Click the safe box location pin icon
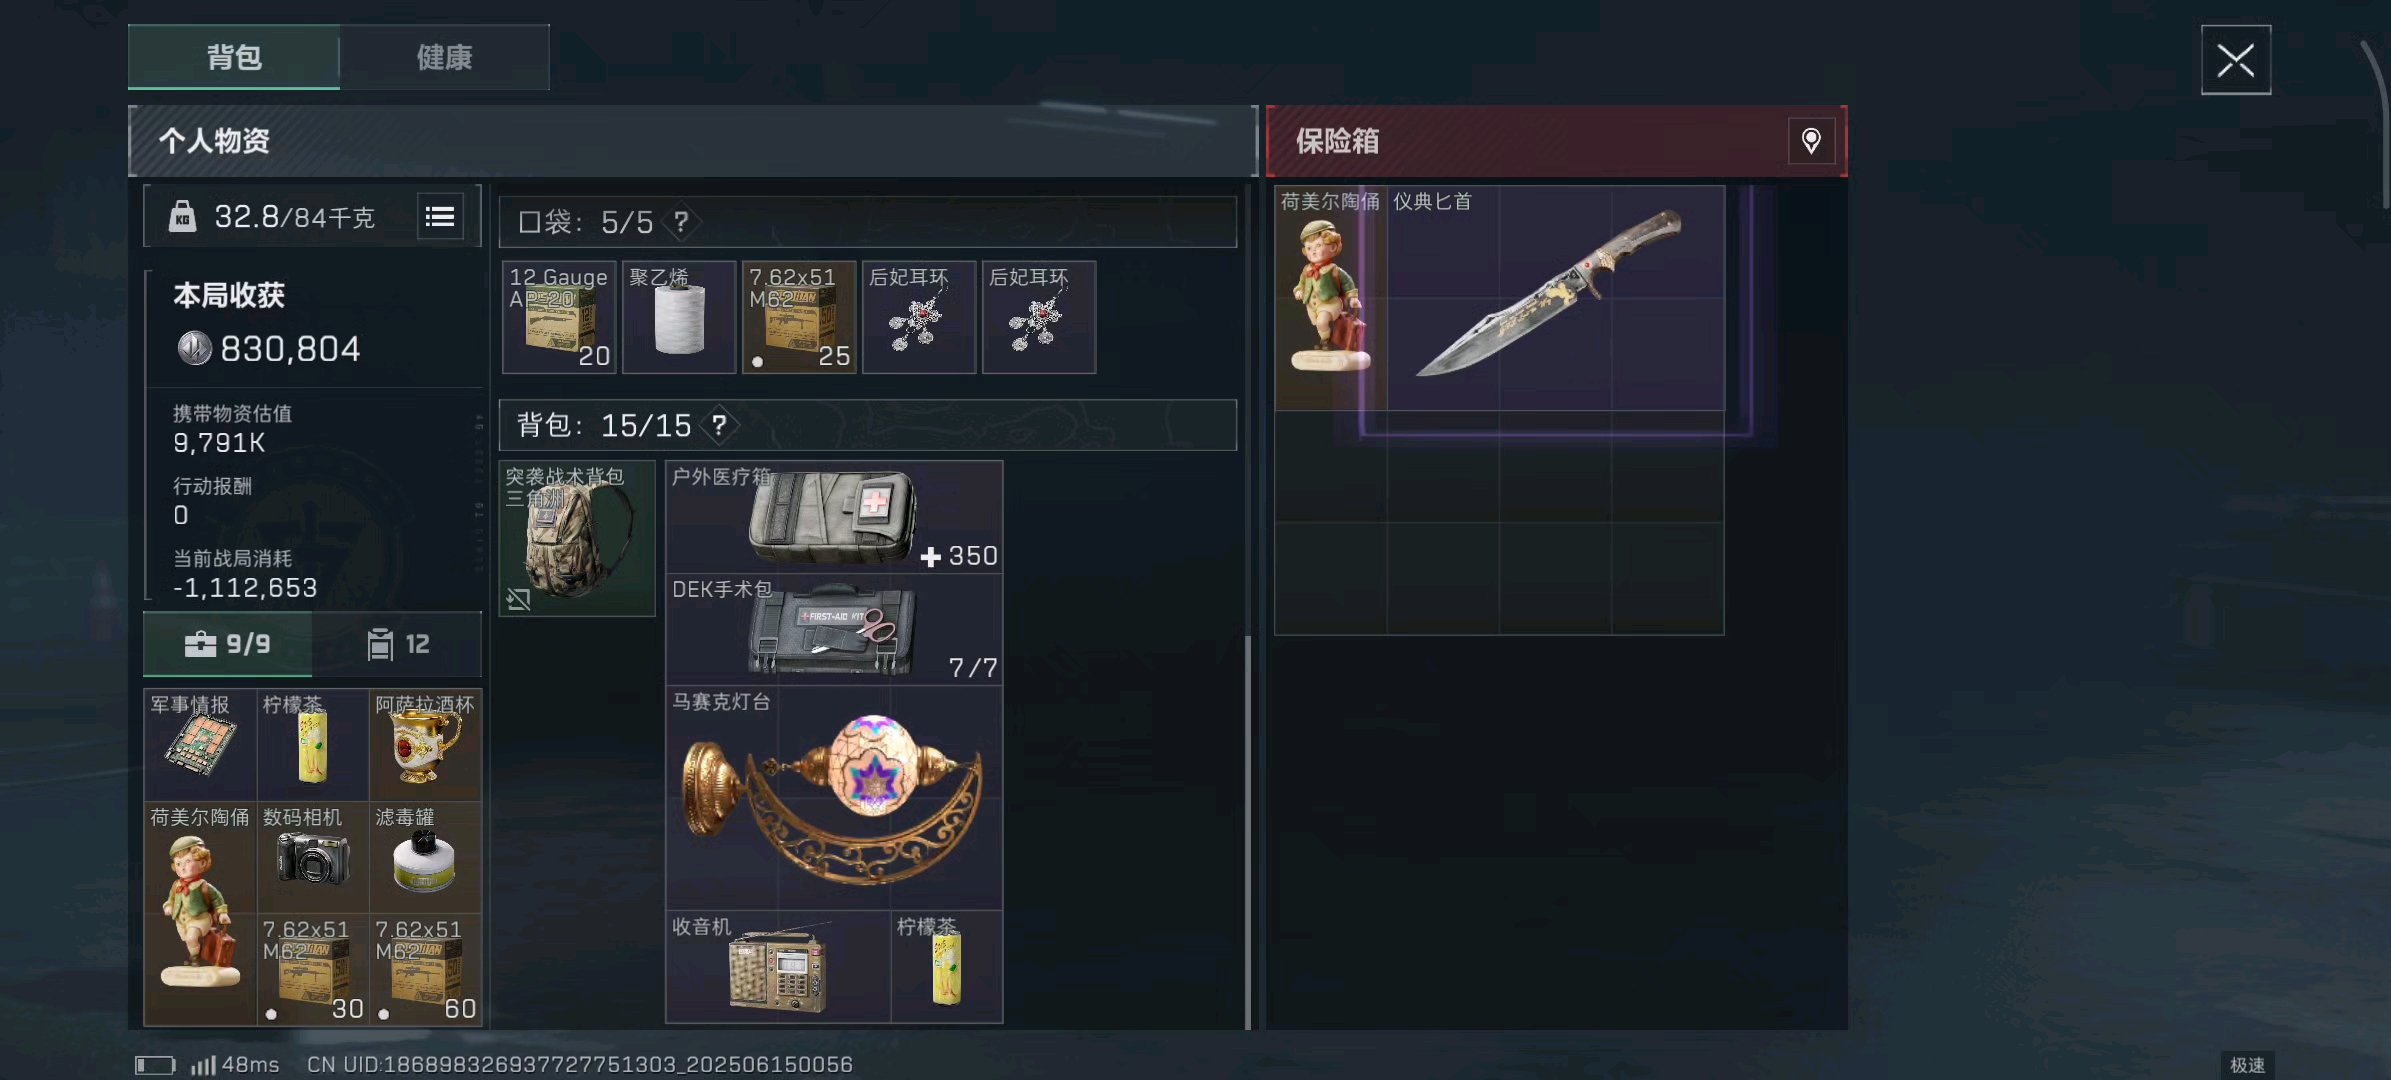The height and width of the screenshot is (1080, 2391). point(1811,141)
